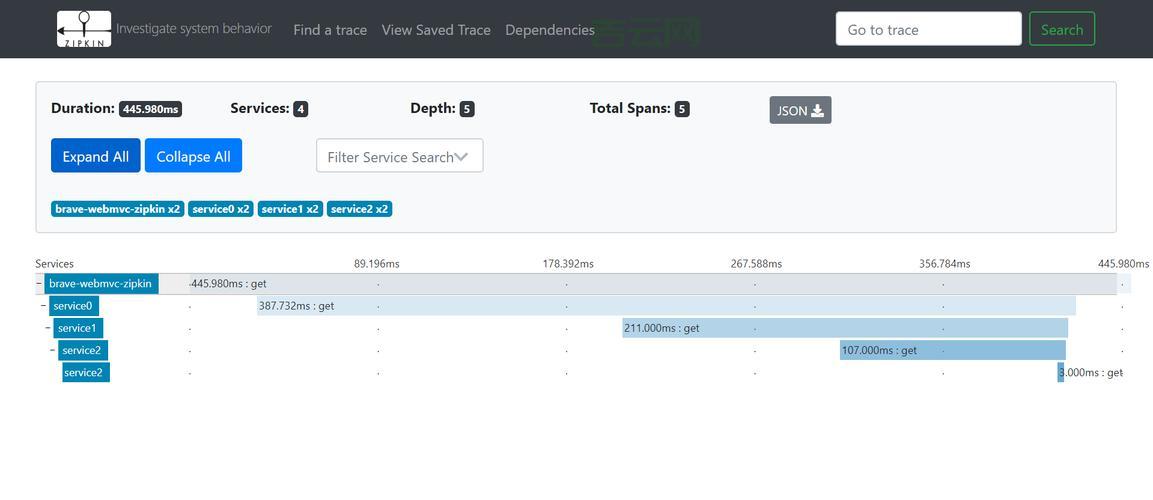Click the Go to trace input field
The width and height of the screenshot is (1153, 500).
(928, 29)
